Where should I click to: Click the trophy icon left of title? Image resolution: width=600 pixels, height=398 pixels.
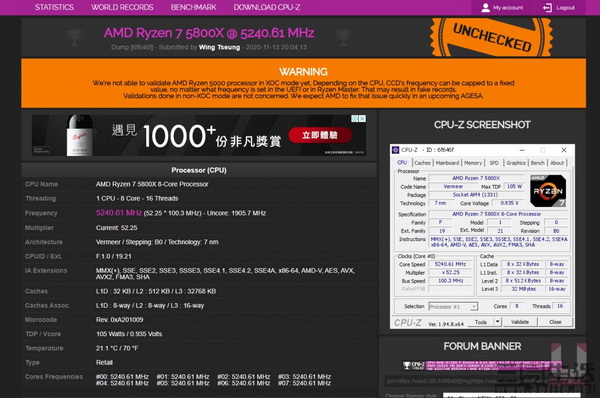pos(74,38)
